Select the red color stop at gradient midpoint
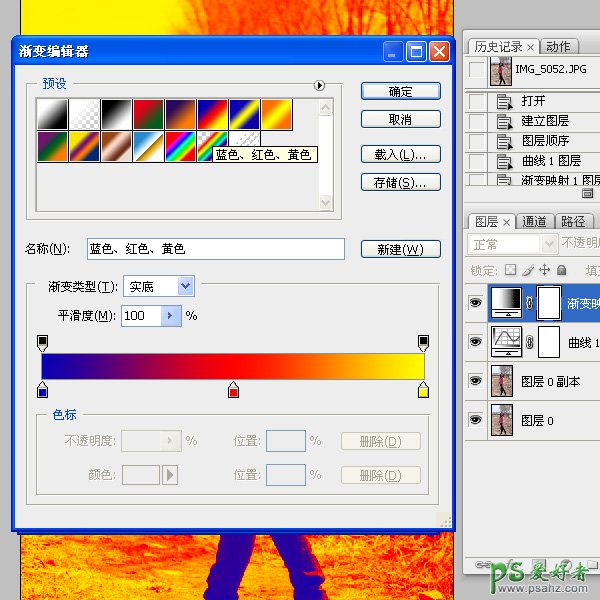The height and width of the screenshot is (600, 600). pos(233,389)
